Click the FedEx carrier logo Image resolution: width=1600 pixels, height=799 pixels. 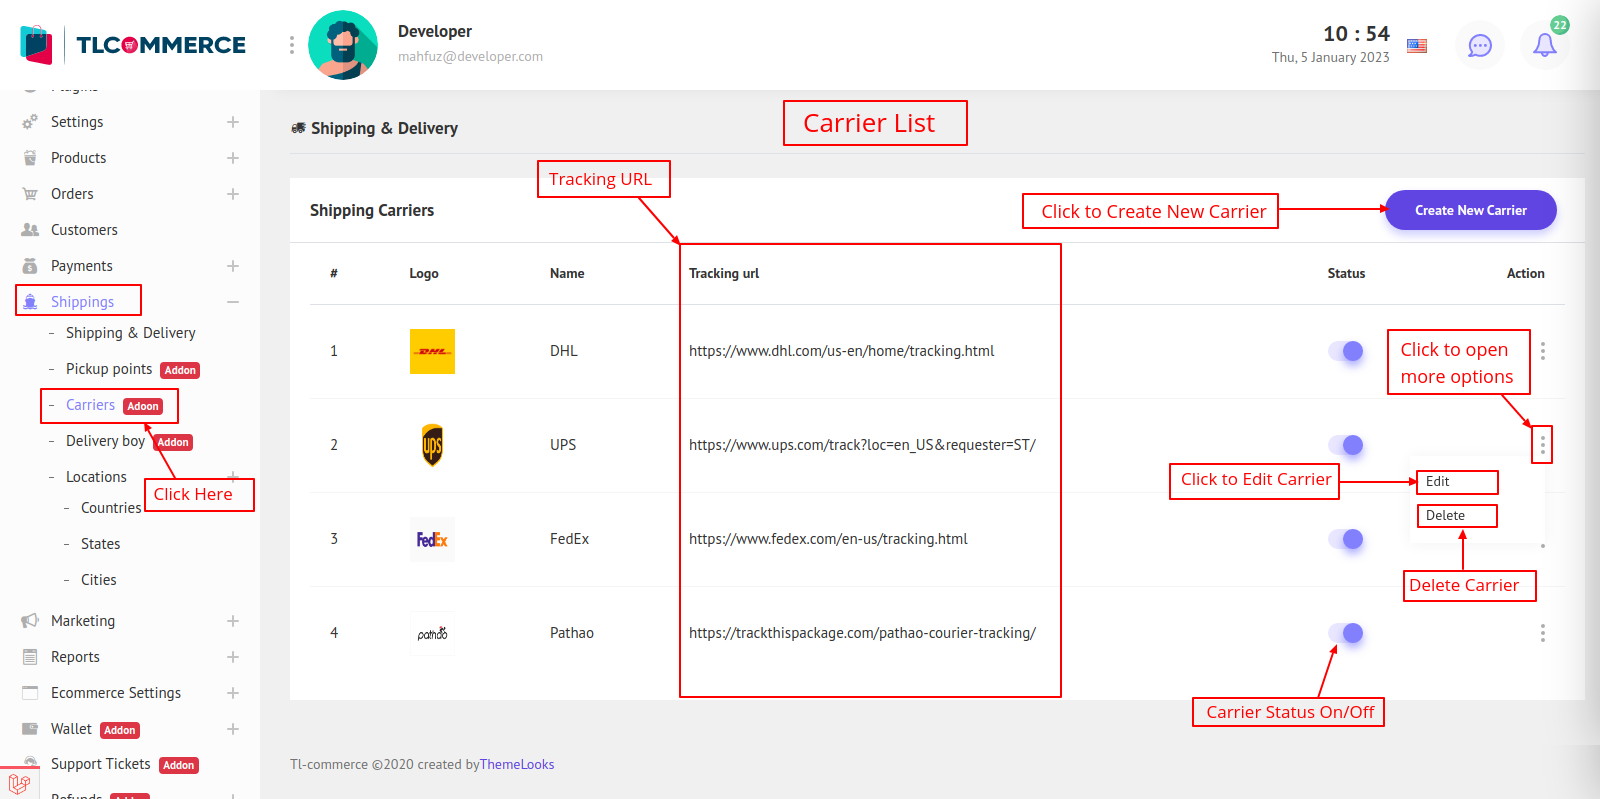[432, 539]
